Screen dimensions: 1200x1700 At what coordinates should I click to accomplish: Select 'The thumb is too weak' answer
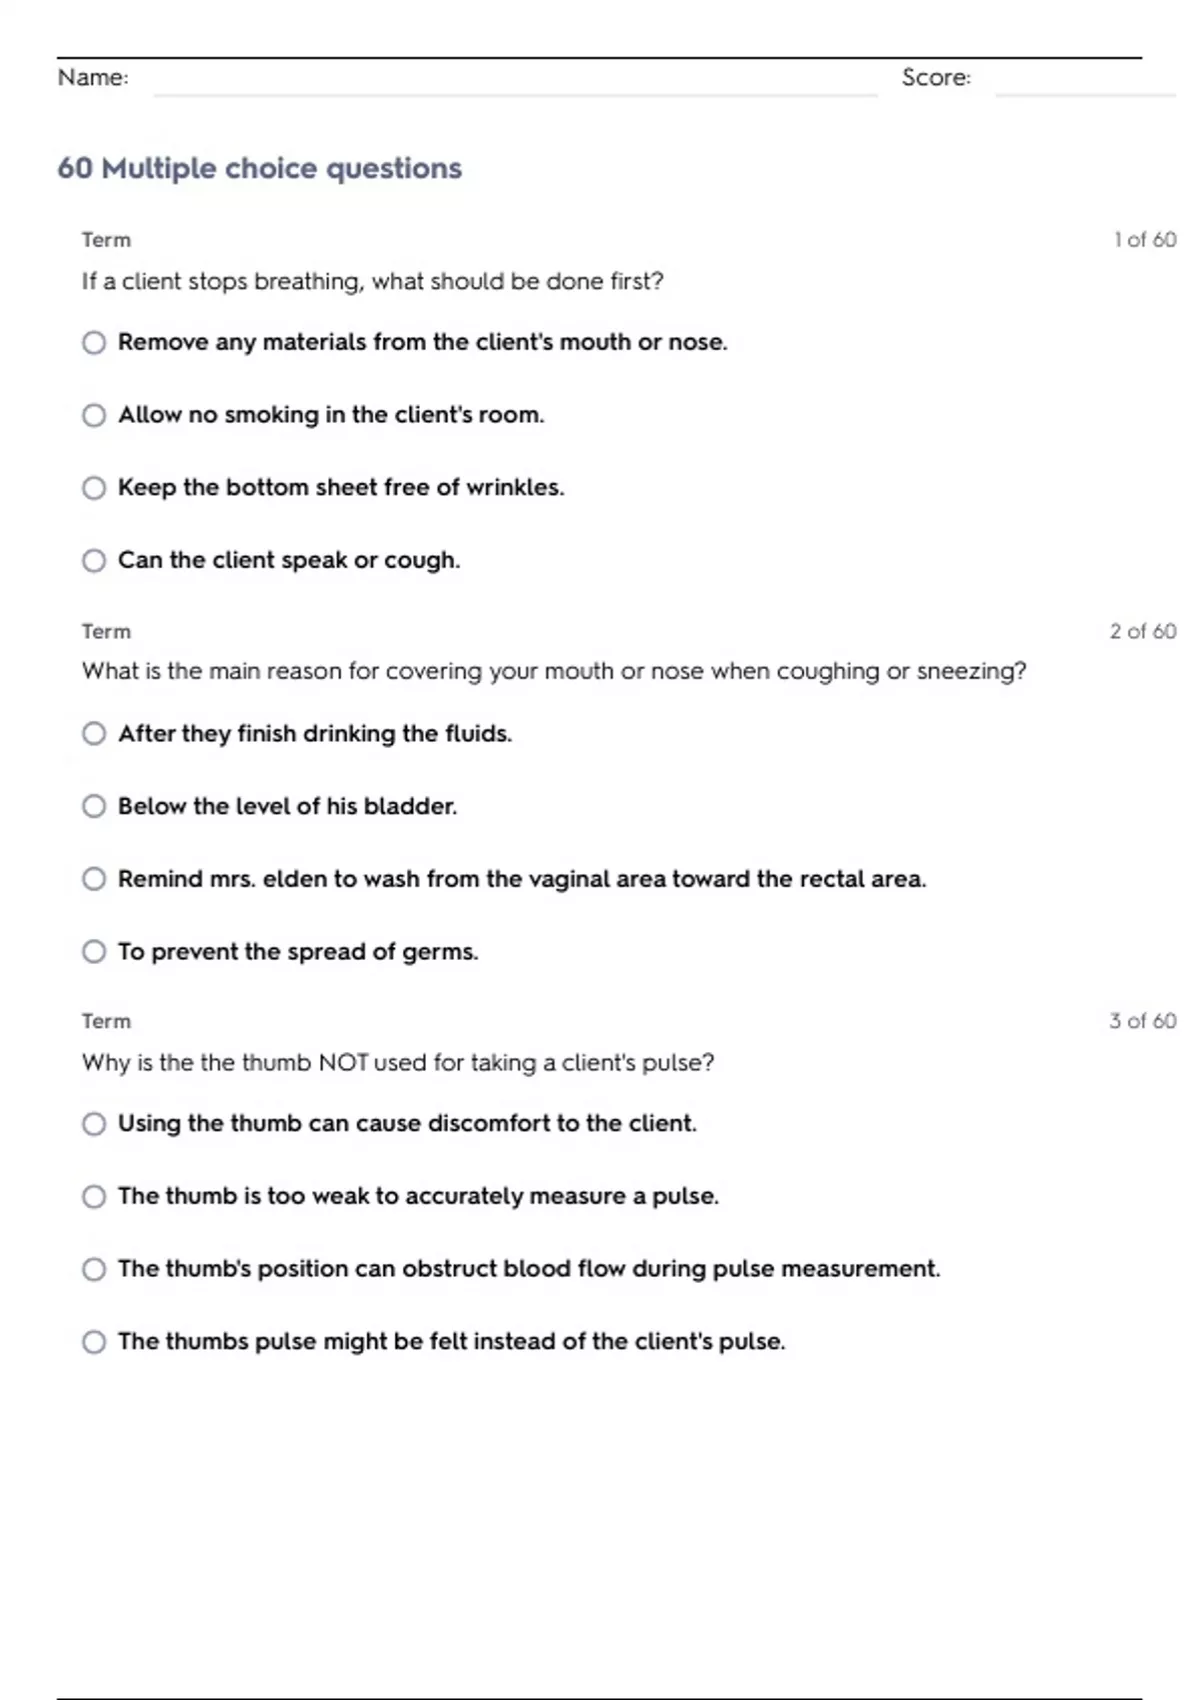coord(94,1197)
